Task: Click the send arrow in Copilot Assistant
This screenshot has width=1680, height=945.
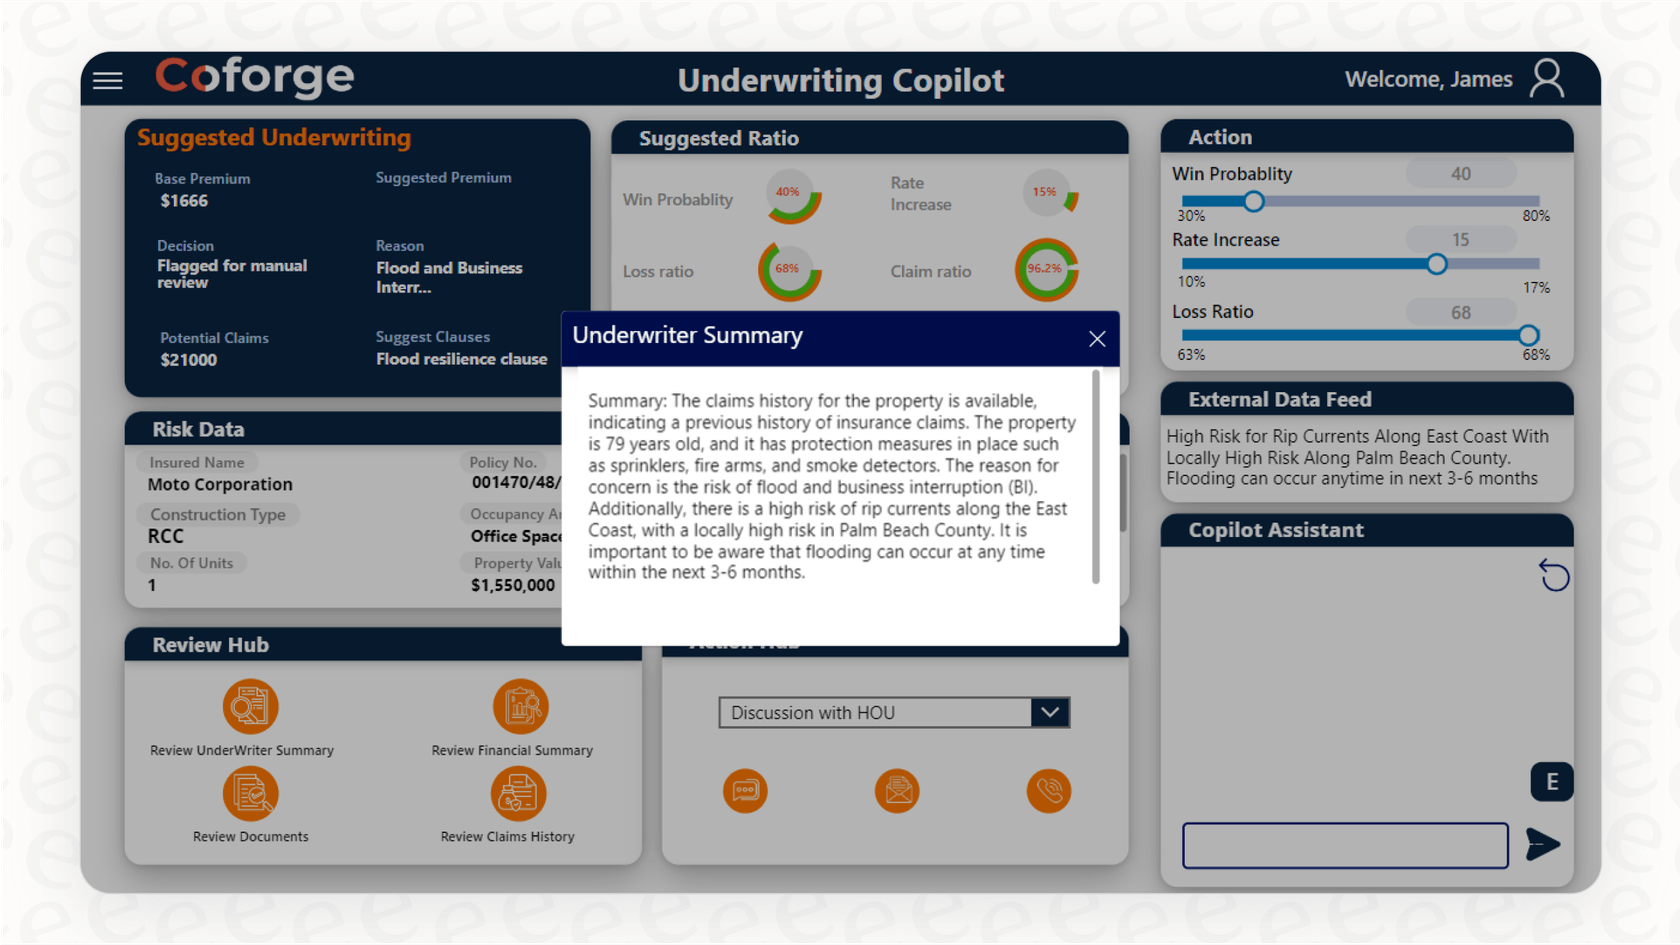Action: point(1543,845)
